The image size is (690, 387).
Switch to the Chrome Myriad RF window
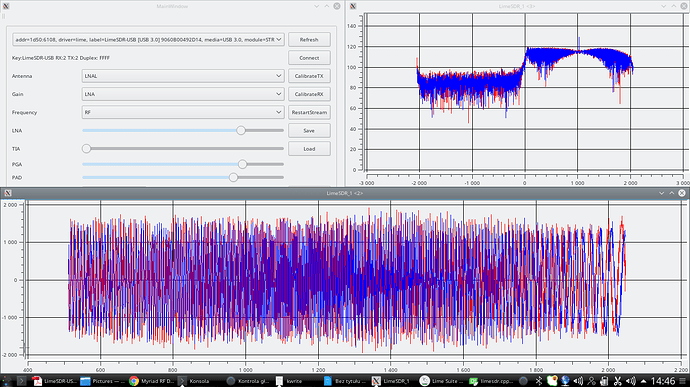(153, 381)
